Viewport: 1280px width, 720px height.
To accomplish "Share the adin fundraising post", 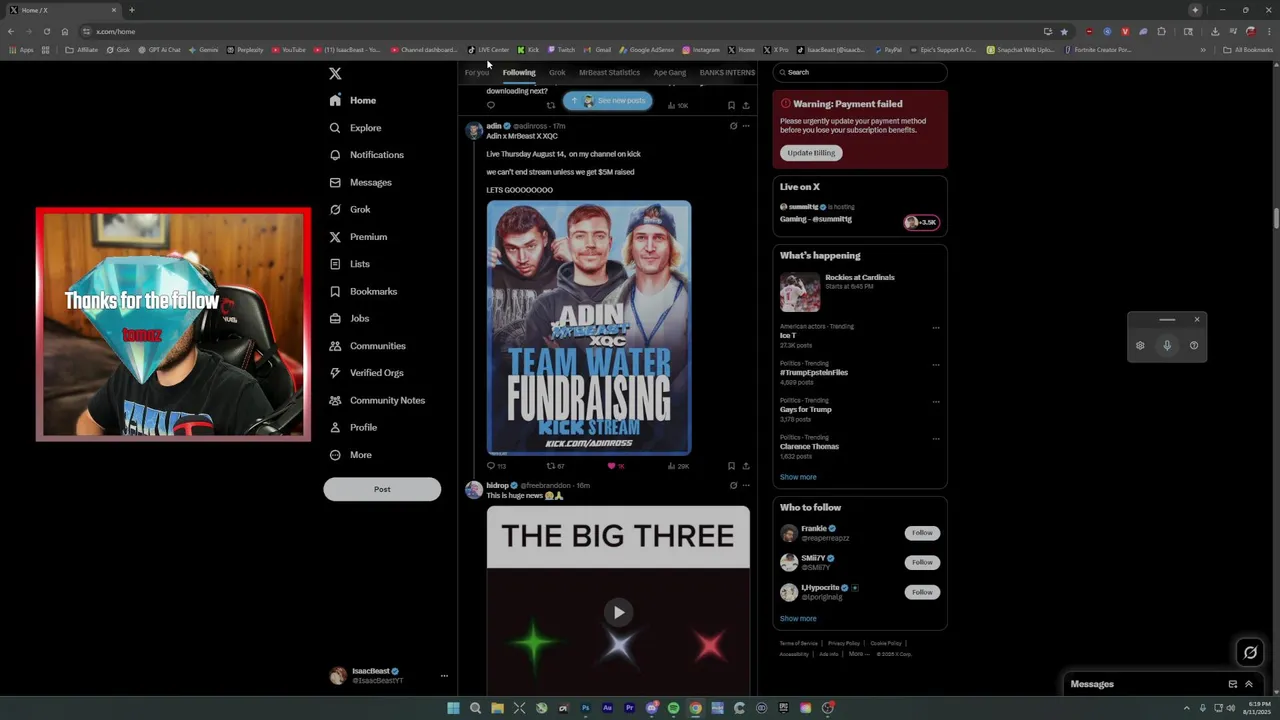I will pyautogui.click(x=745, y=466).
